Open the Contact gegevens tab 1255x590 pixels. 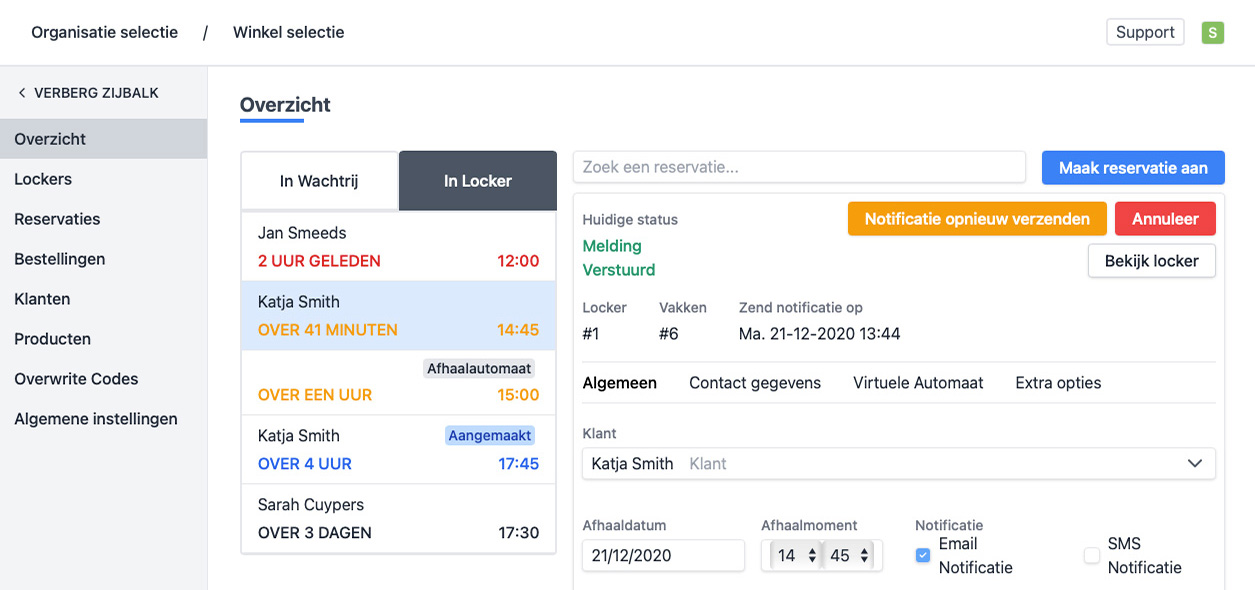pyautogui.click(x=755, y=383)
